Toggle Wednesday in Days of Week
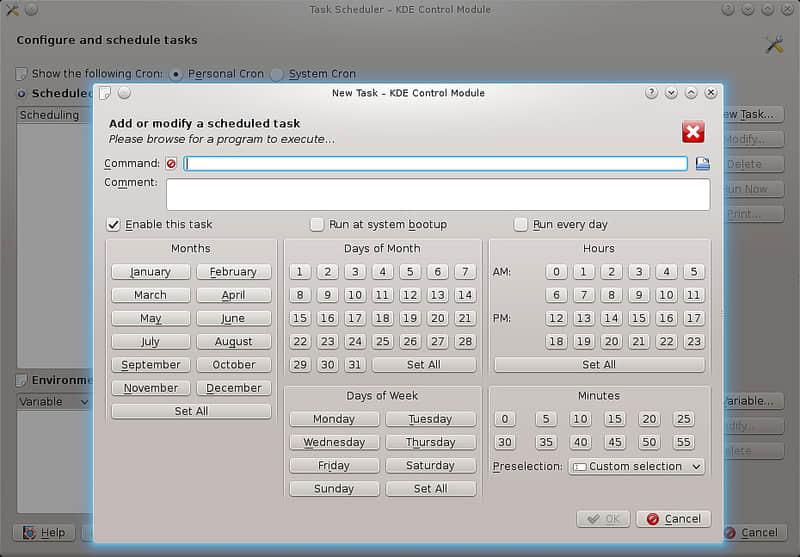The image size is (800, 557). click(334, 442)
